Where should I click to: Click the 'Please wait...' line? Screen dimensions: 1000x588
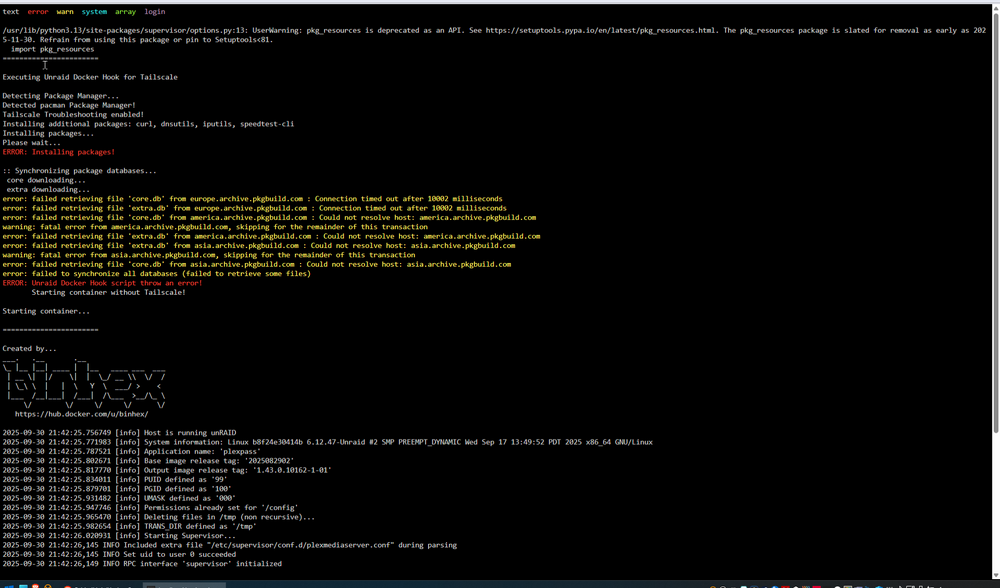[x=31, y=143]
